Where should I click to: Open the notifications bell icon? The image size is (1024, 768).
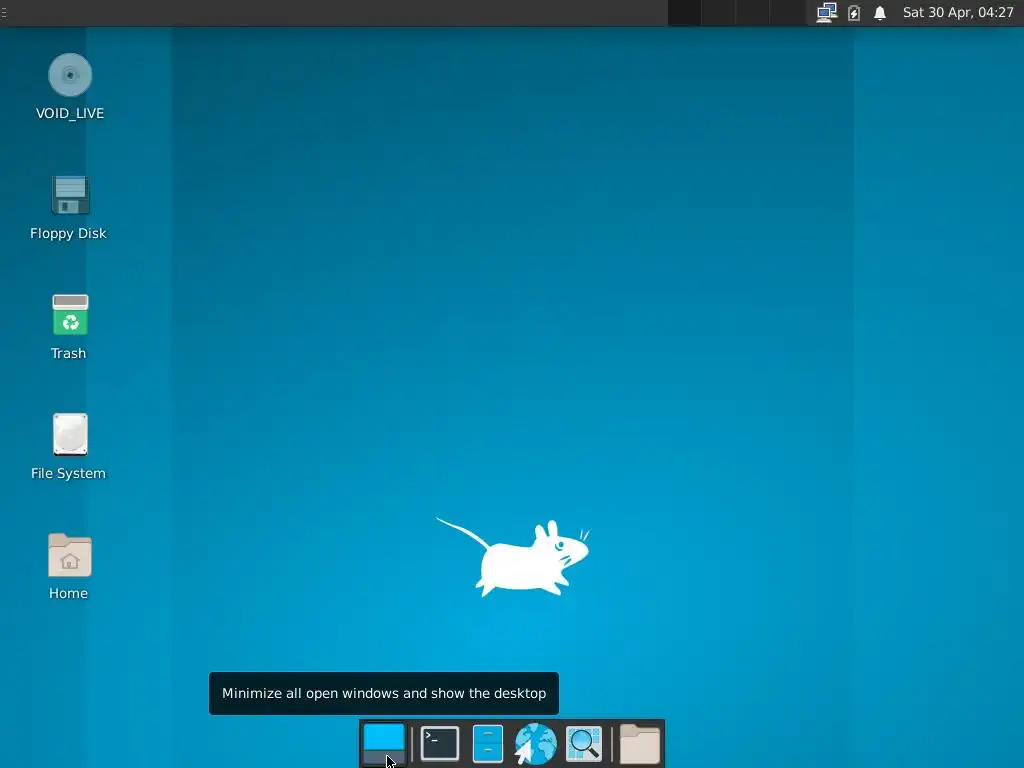click(x=880, y=12)
